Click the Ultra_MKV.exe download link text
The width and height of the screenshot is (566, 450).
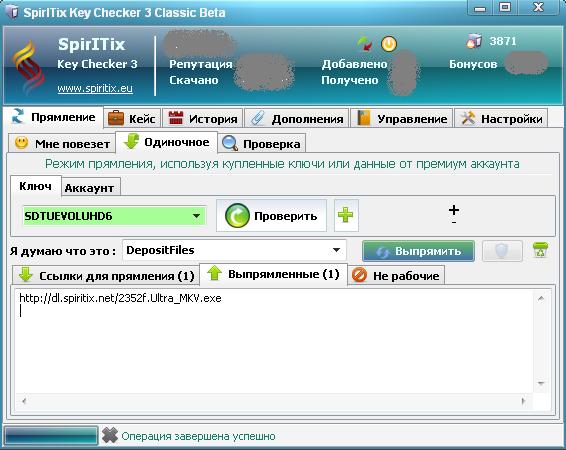[120, 298]
